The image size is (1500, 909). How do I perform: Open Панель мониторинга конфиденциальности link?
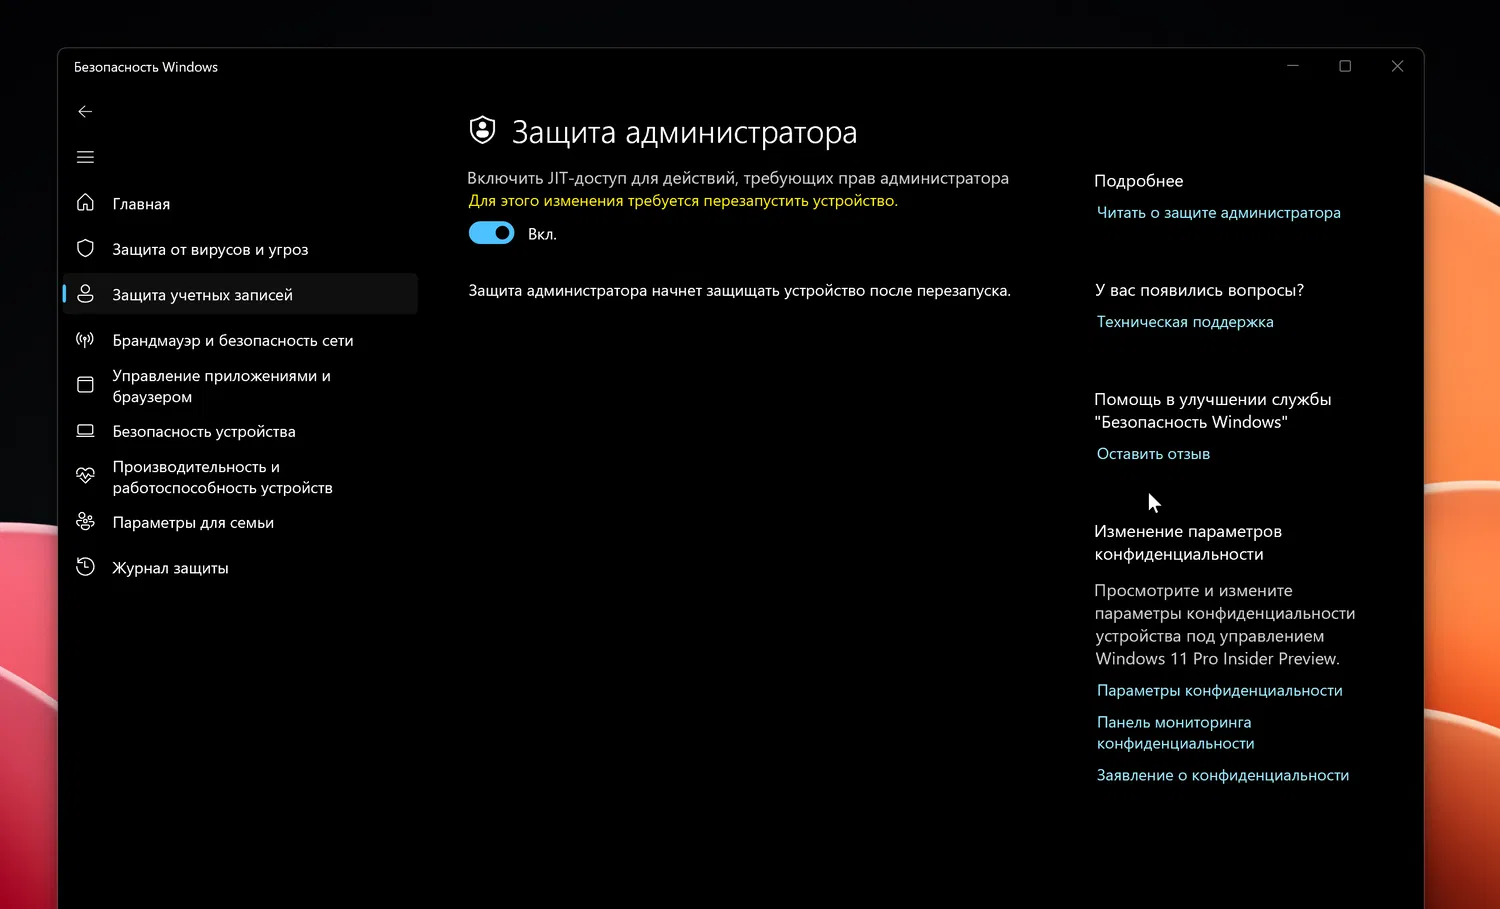tap(1175, 732)
